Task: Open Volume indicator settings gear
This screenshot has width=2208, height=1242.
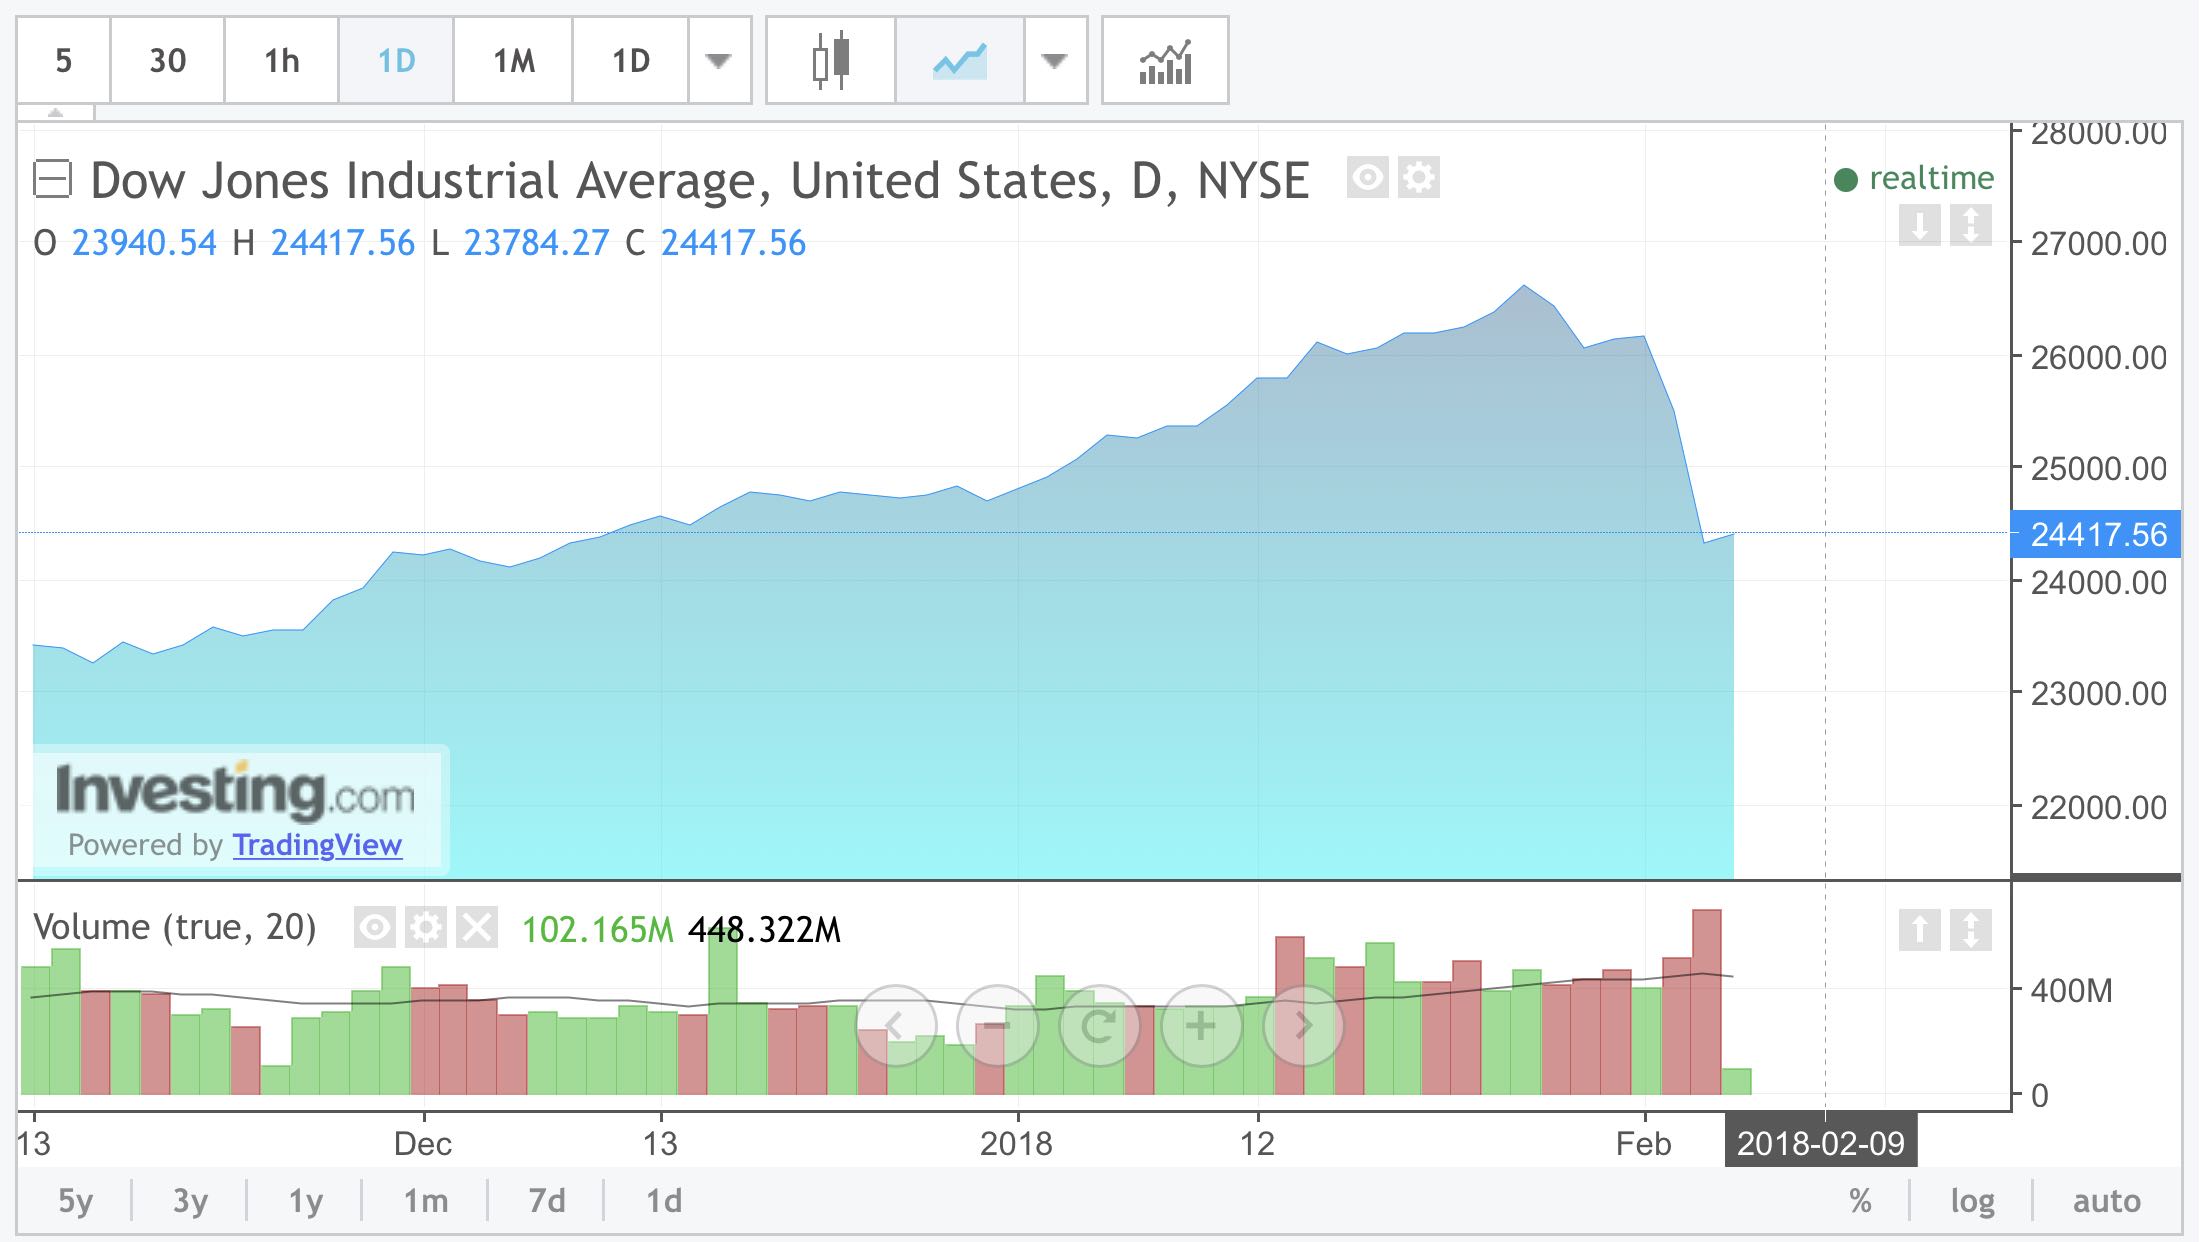Action: (426, 928)
